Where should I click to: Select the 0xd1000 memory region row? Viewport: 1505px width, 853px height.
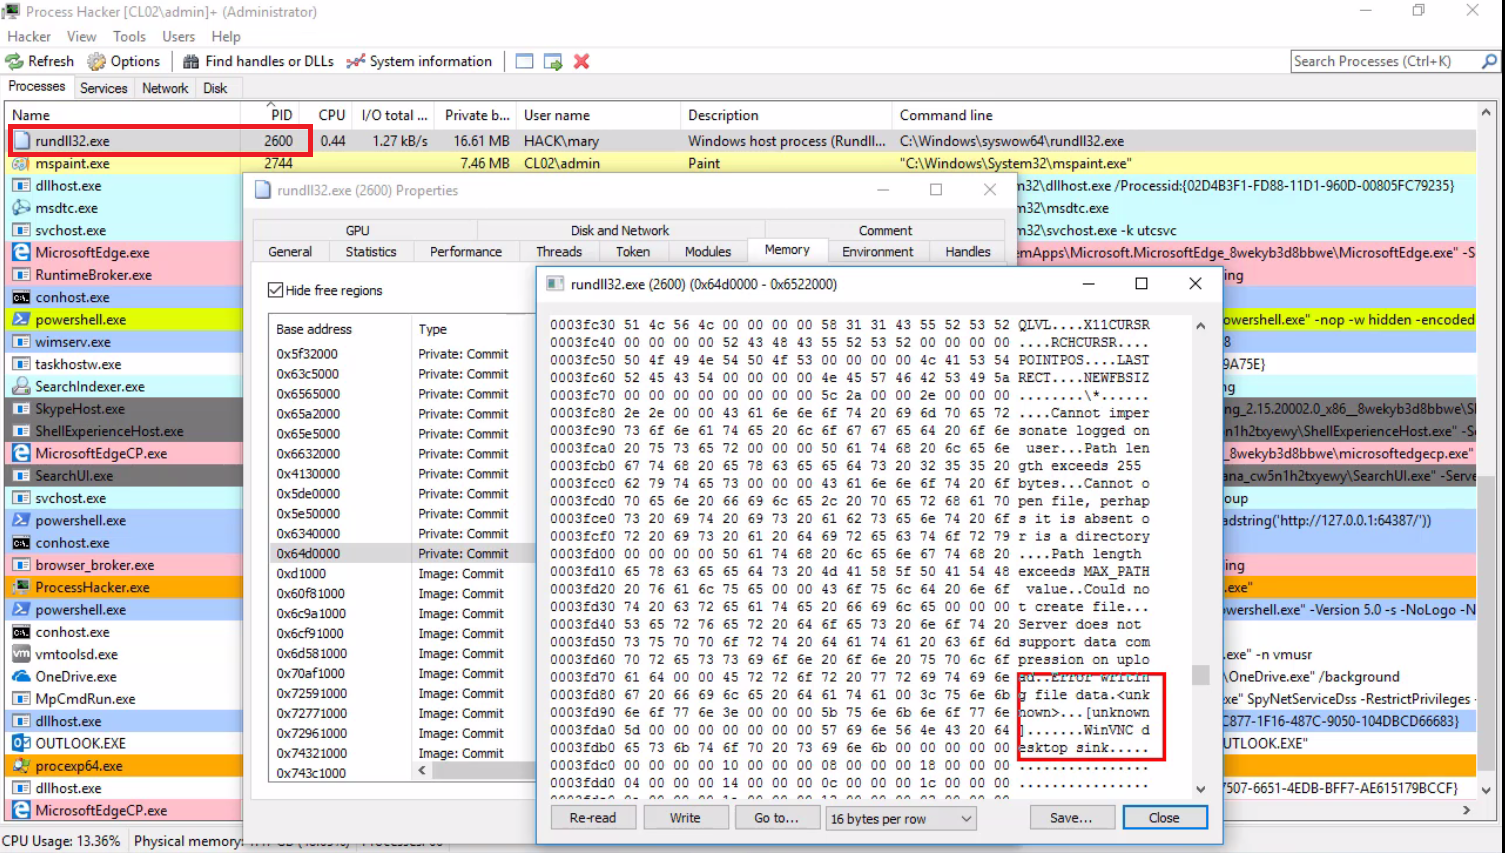click(x=404, y=573)
